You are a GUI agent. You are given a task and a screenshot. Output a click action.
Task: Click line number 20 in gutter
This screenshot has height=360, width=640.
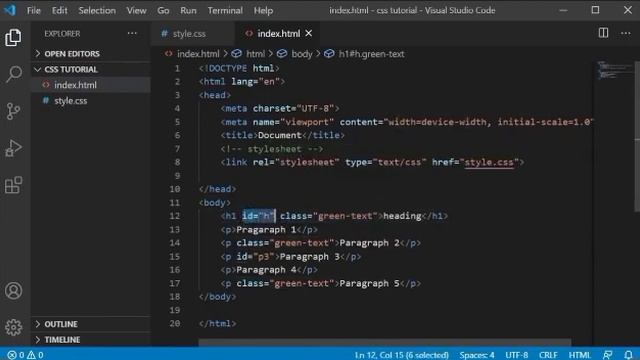coord(175,323)
